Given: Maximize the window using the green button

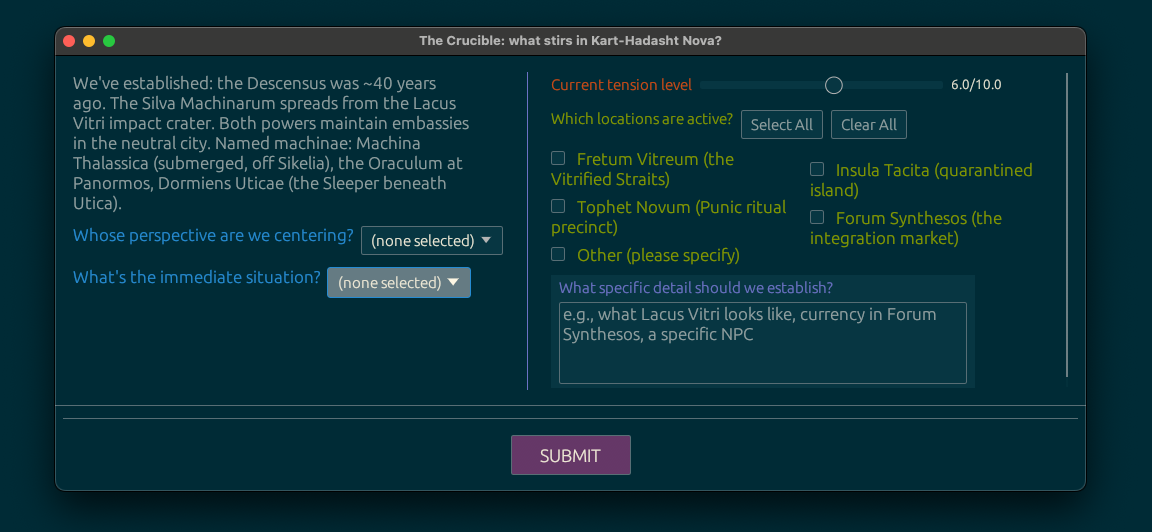Looking at the screenshot, I should (x=109, y=41).
